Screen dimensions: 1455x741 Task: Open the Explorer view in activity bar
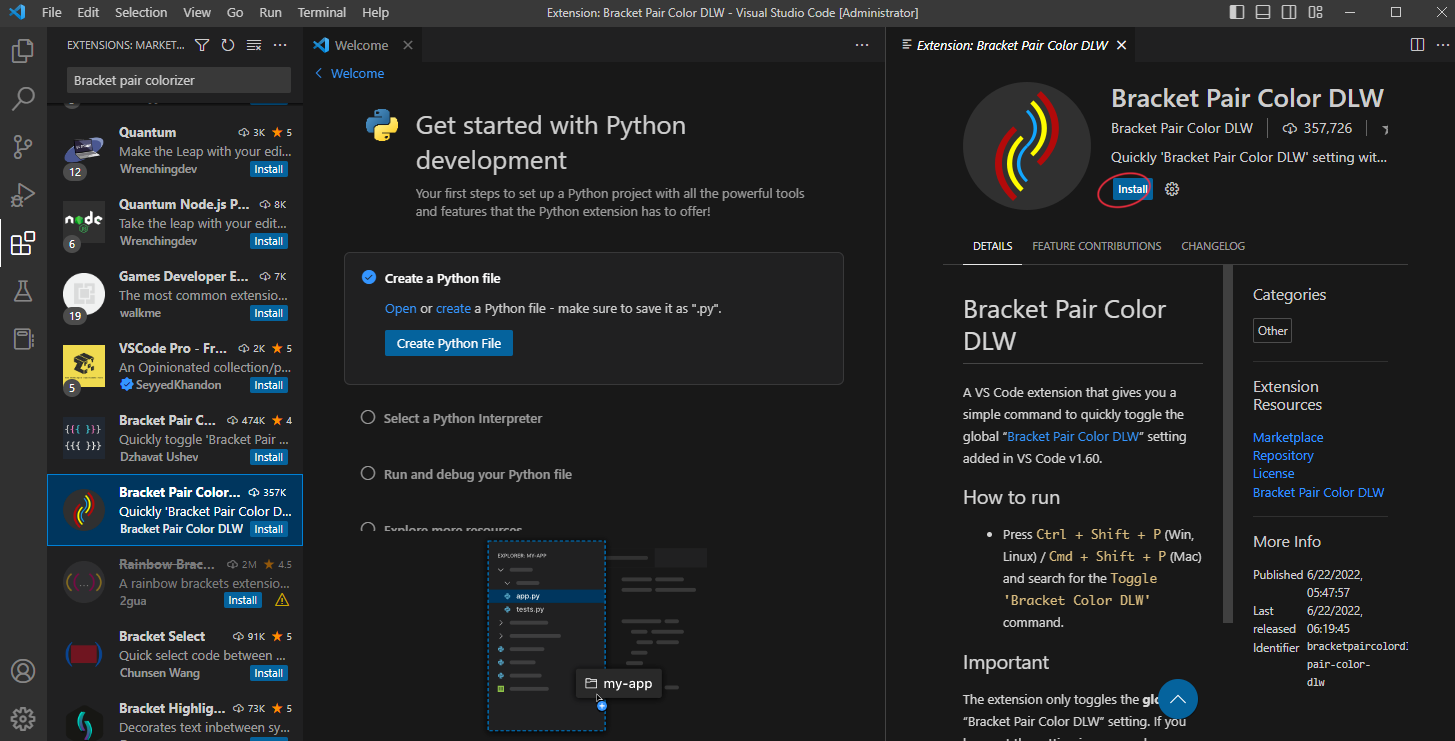(x=22, y=51)
